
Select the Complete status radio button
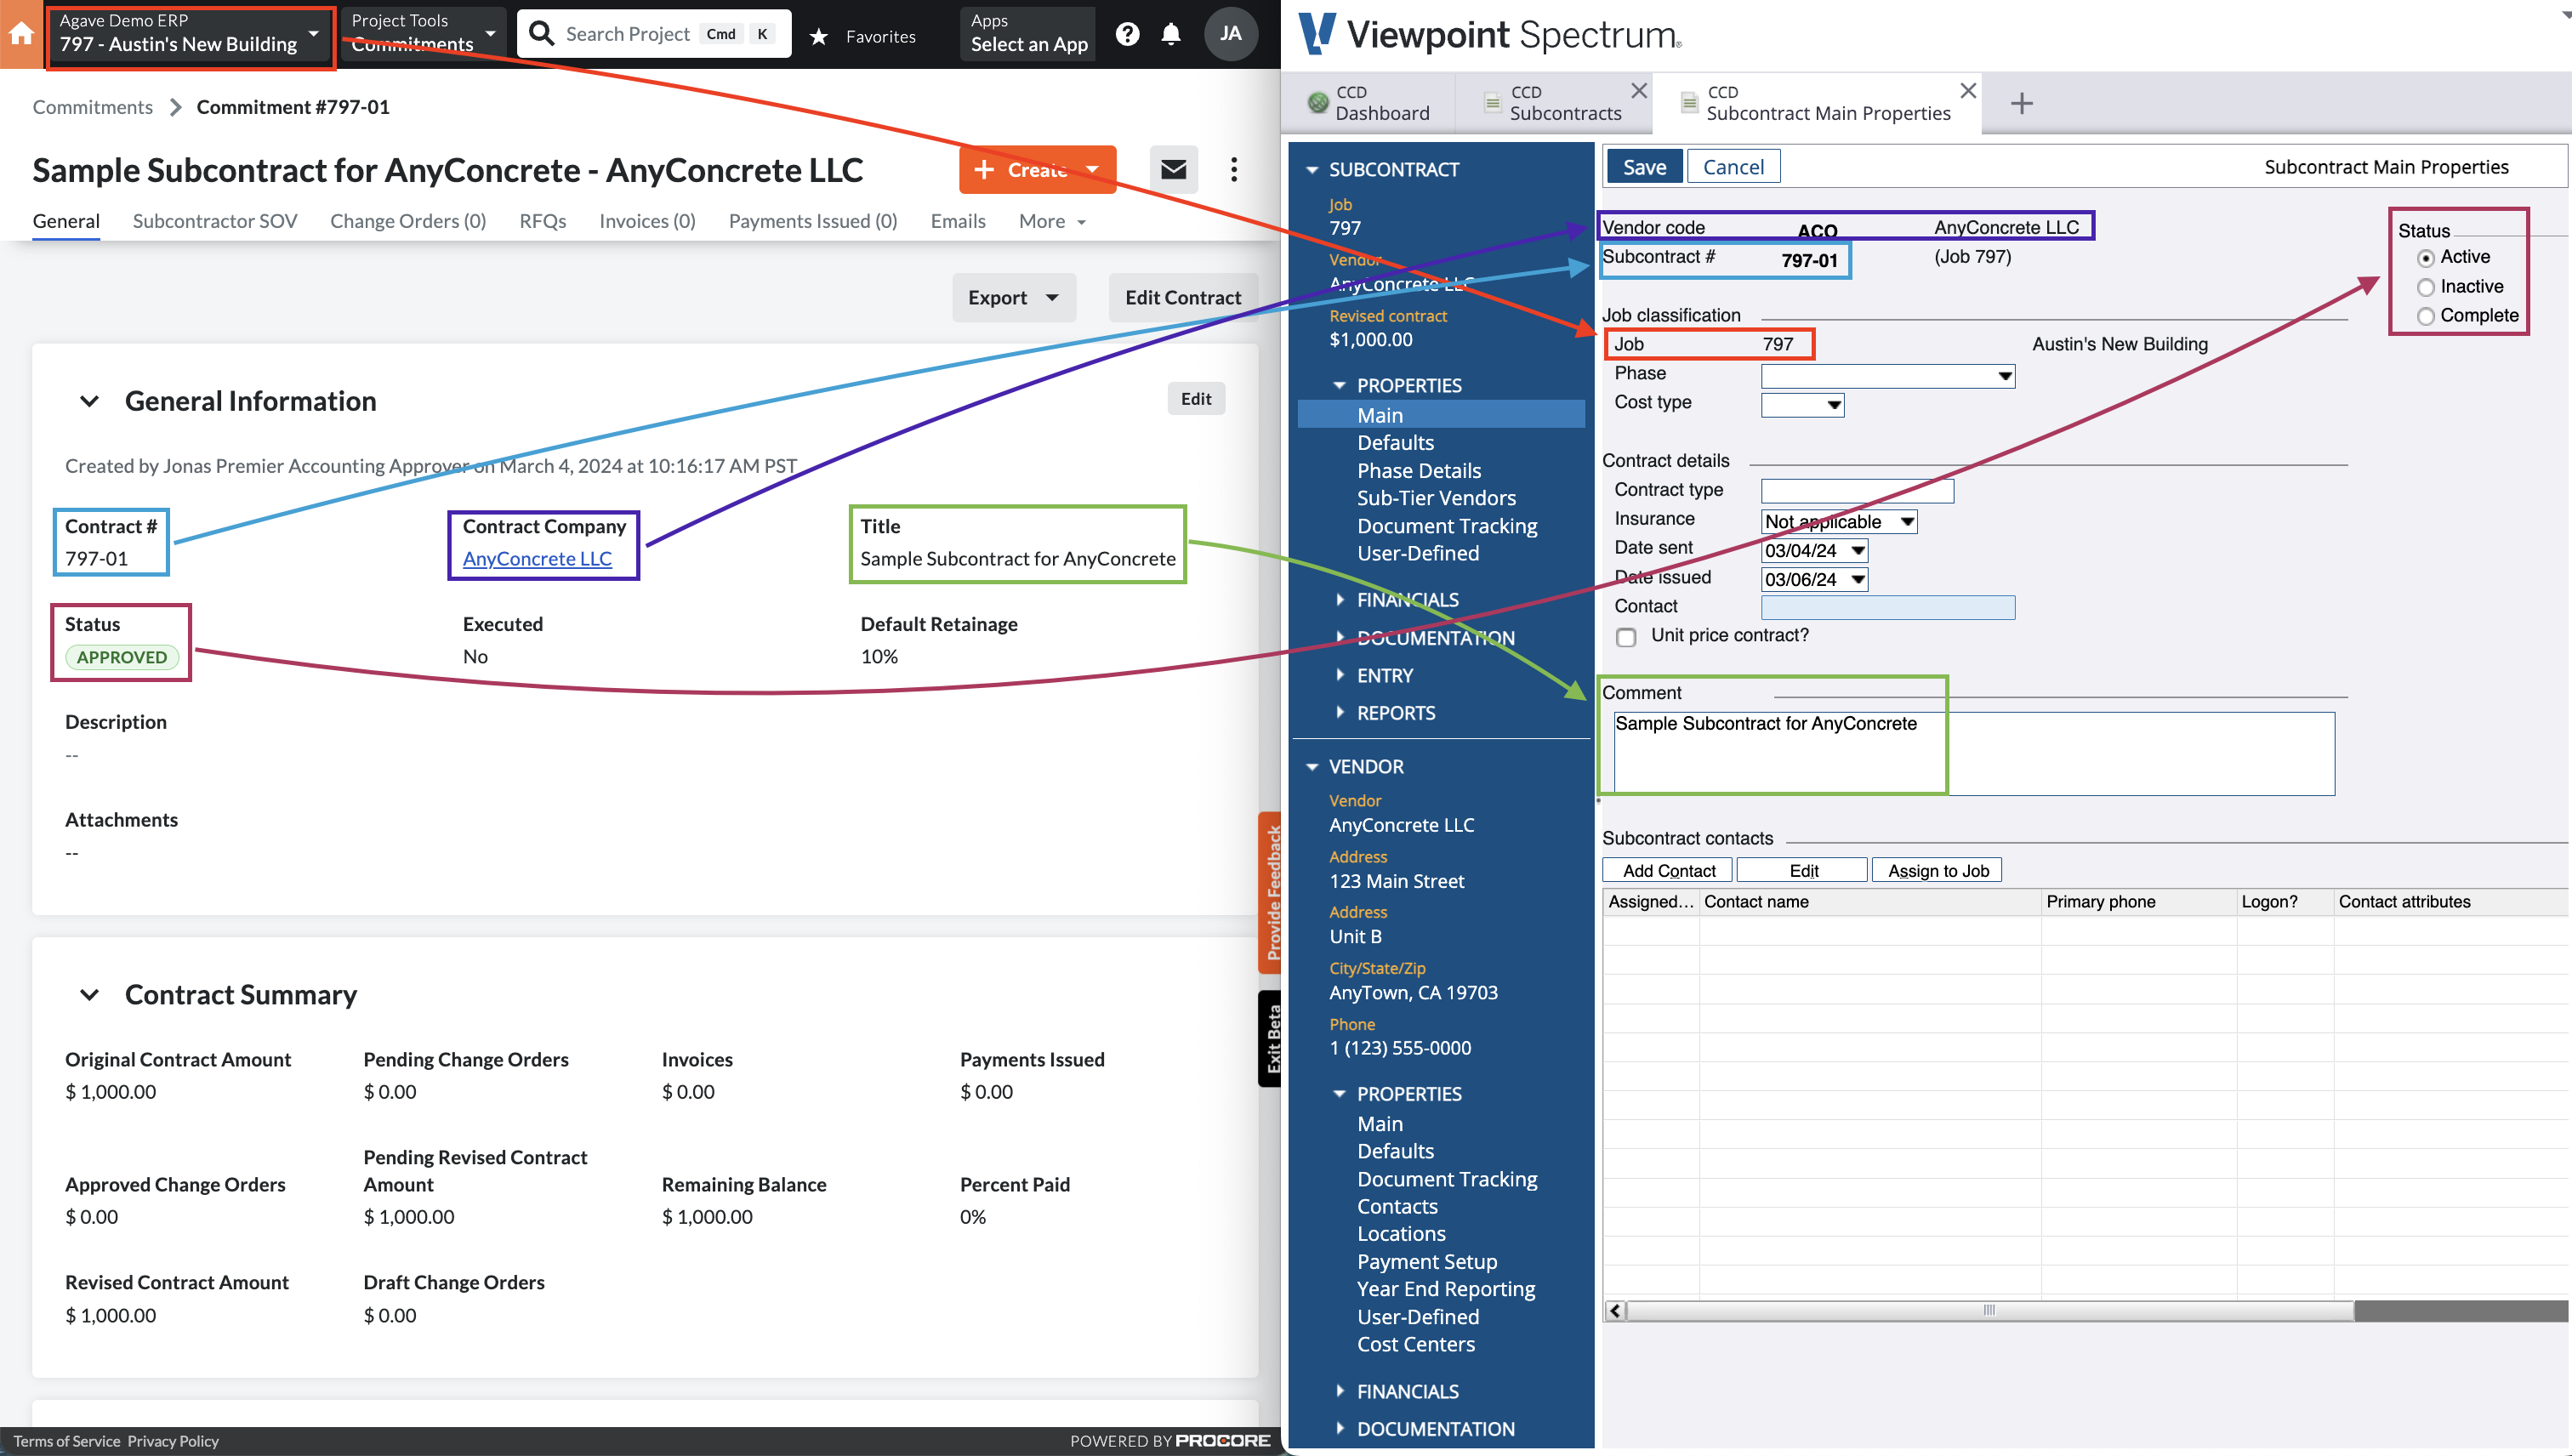2425,316
